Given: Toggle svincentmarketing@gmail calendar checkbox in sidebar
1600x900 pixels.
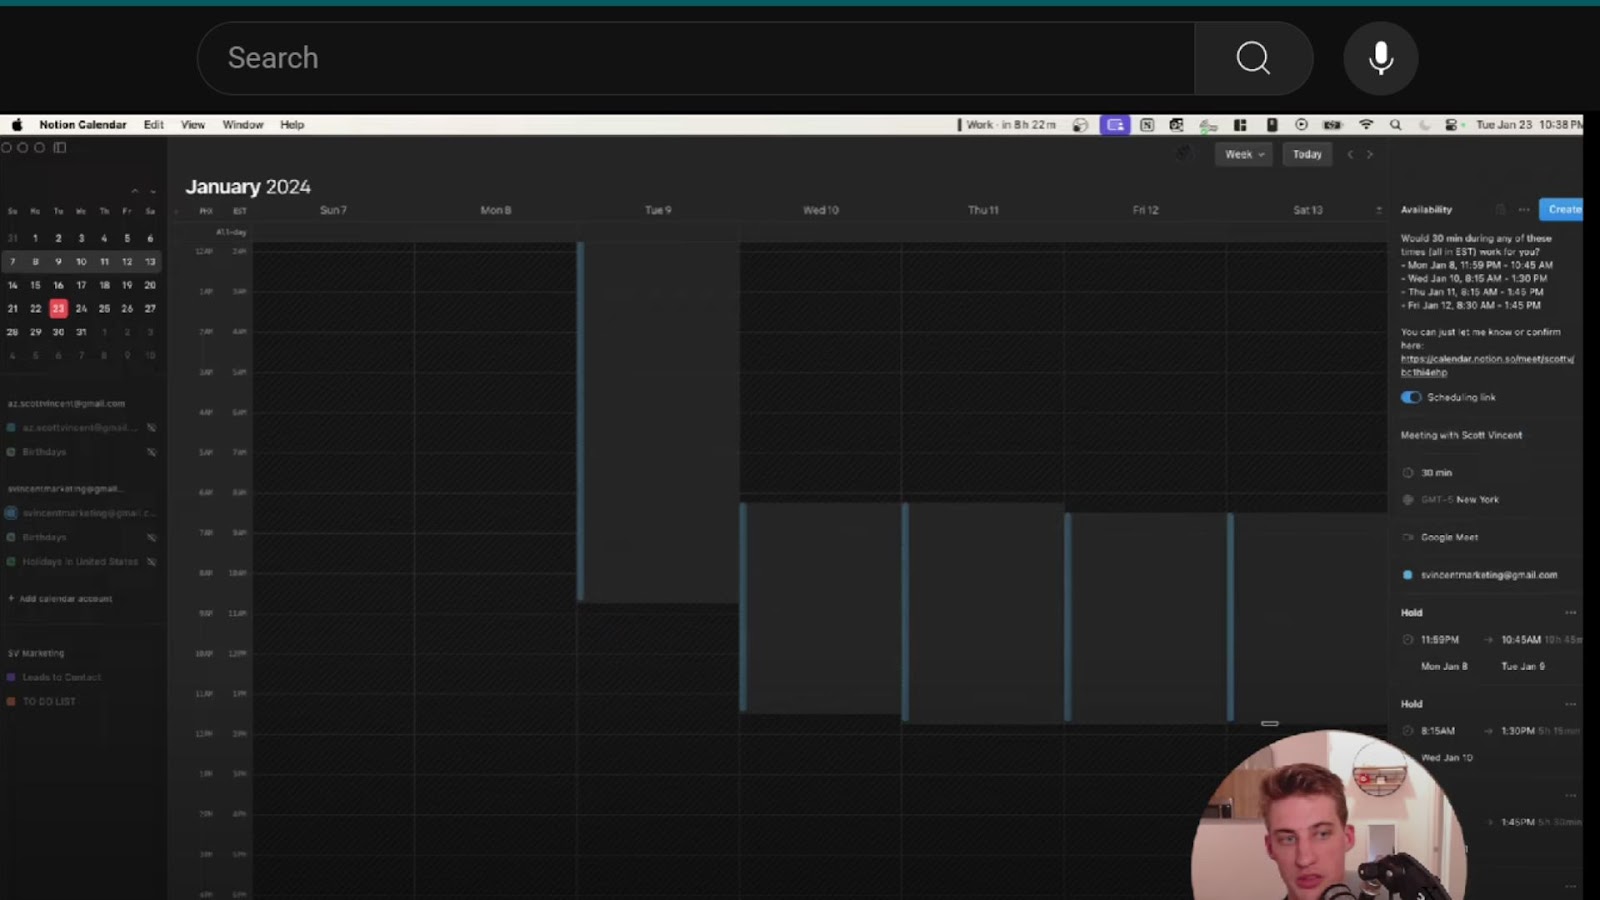Looking at the screenshot, I should (x=11, y=513).
